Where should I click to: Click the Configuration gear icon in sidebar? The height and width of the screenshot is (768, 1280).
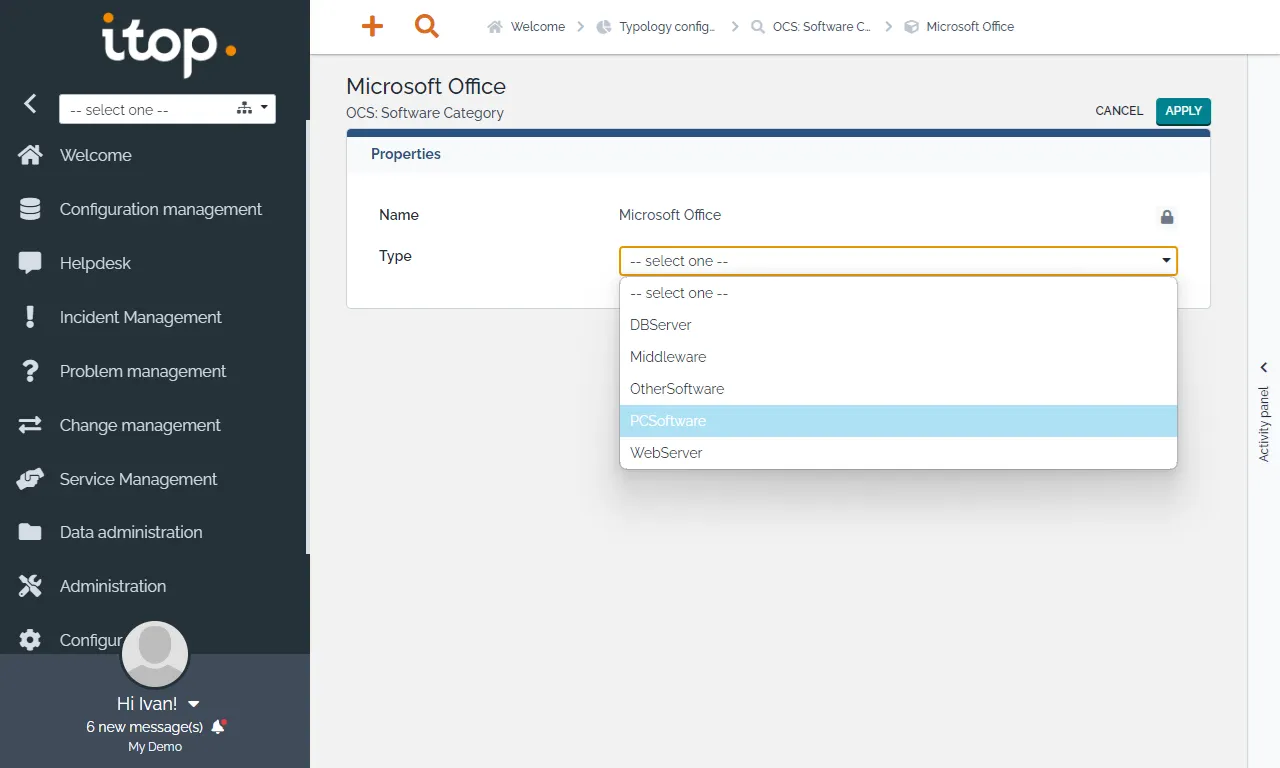[x=30, y=640]
